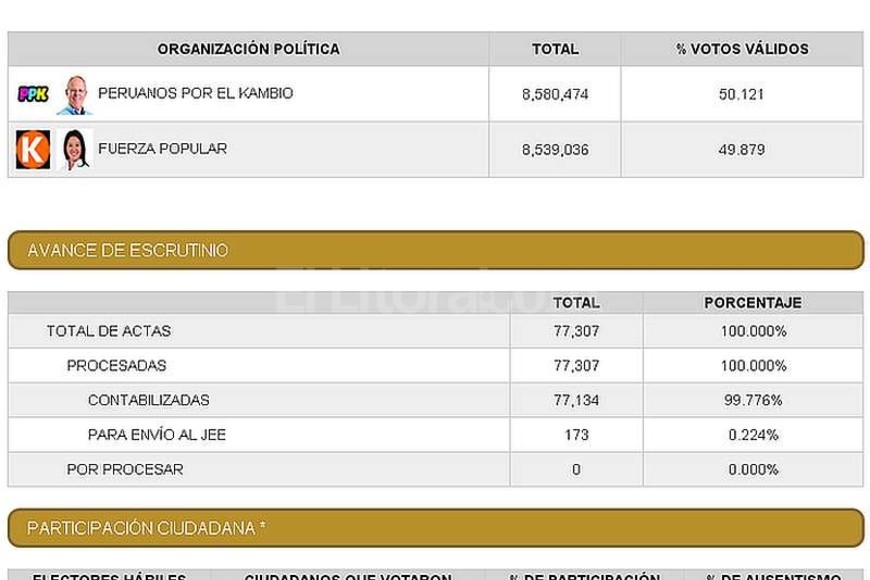Select the Contabilizadas row label

pos(148,400)
